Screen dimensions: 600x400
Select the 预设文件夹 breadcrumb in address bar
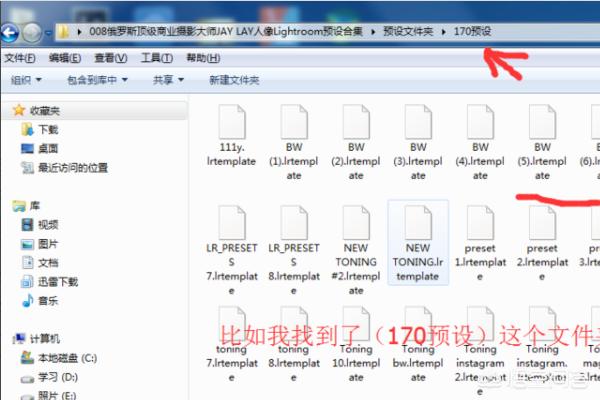408,31
